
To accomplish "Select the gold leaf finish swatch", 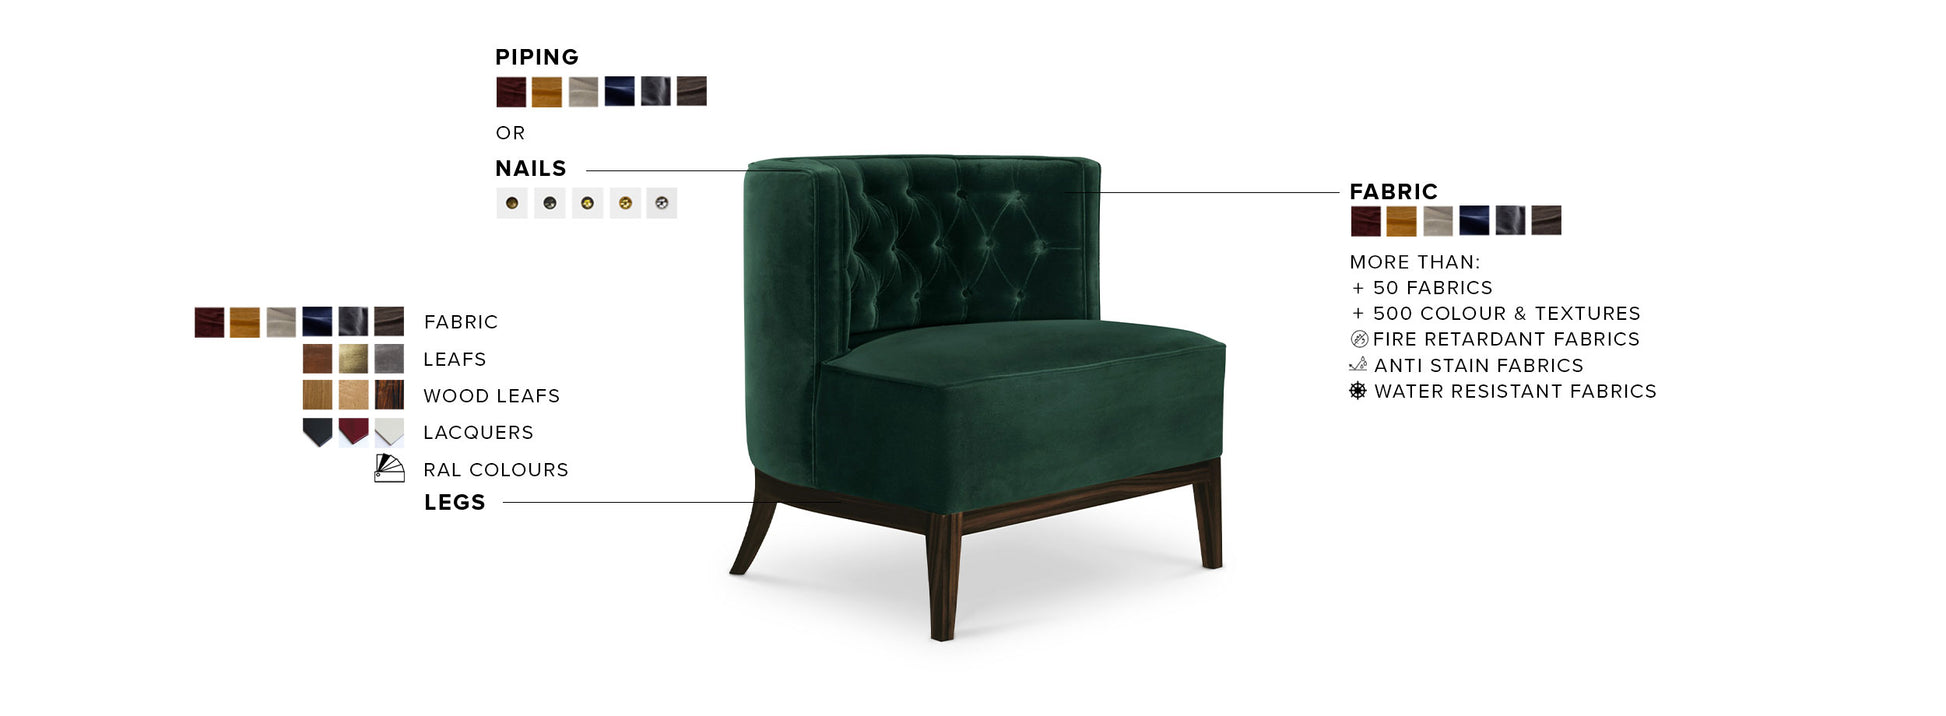I will click(353, 359).
